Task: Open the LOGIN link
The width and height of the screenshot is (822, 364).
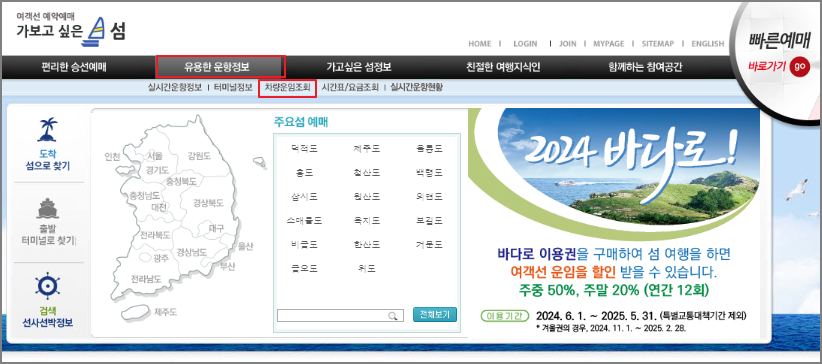Action: coord(525,44)
